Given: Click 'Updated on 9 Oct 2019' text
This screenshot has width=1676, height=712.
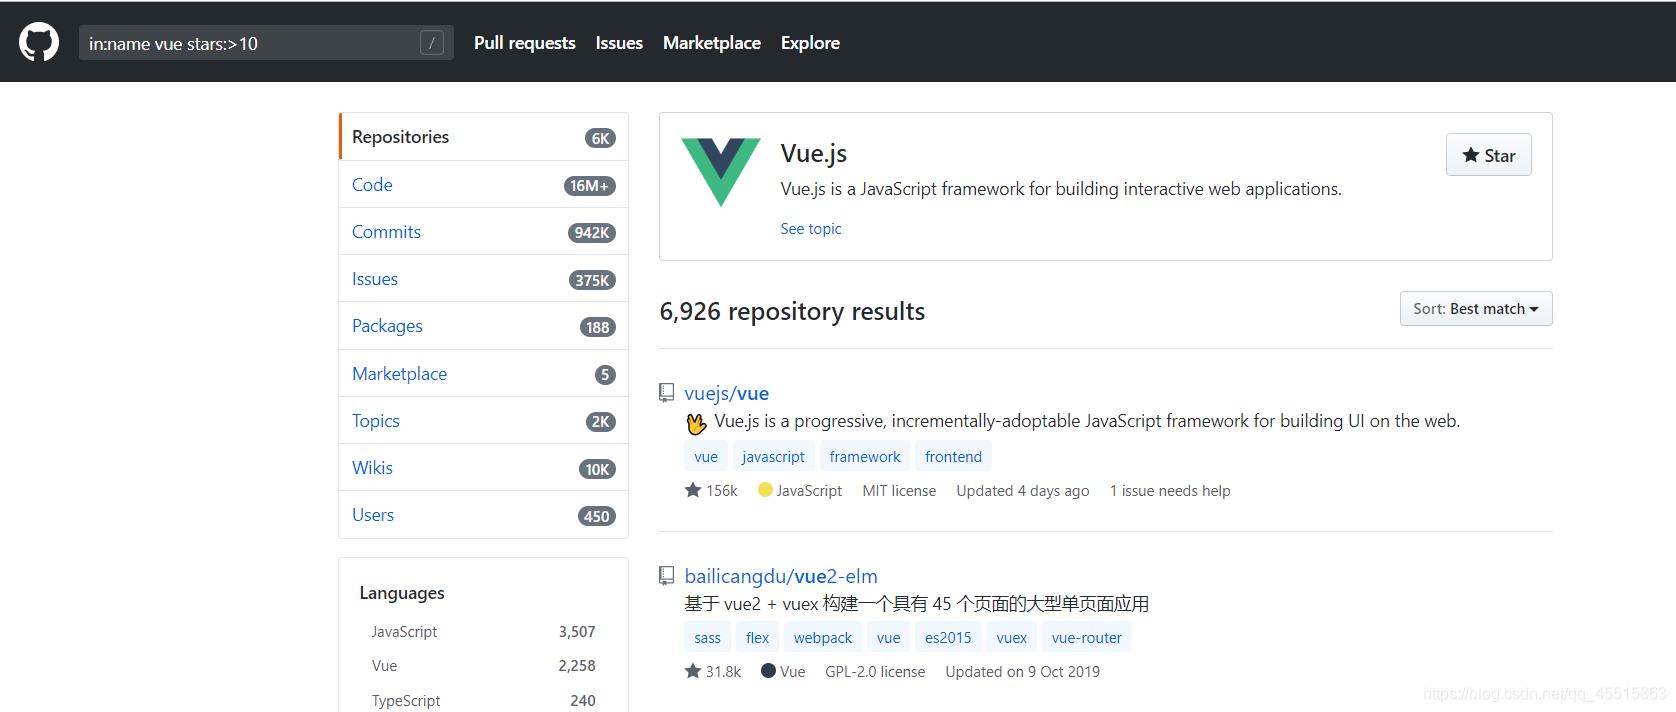Looking at the screenshot, I should (x=1023, y=672).
